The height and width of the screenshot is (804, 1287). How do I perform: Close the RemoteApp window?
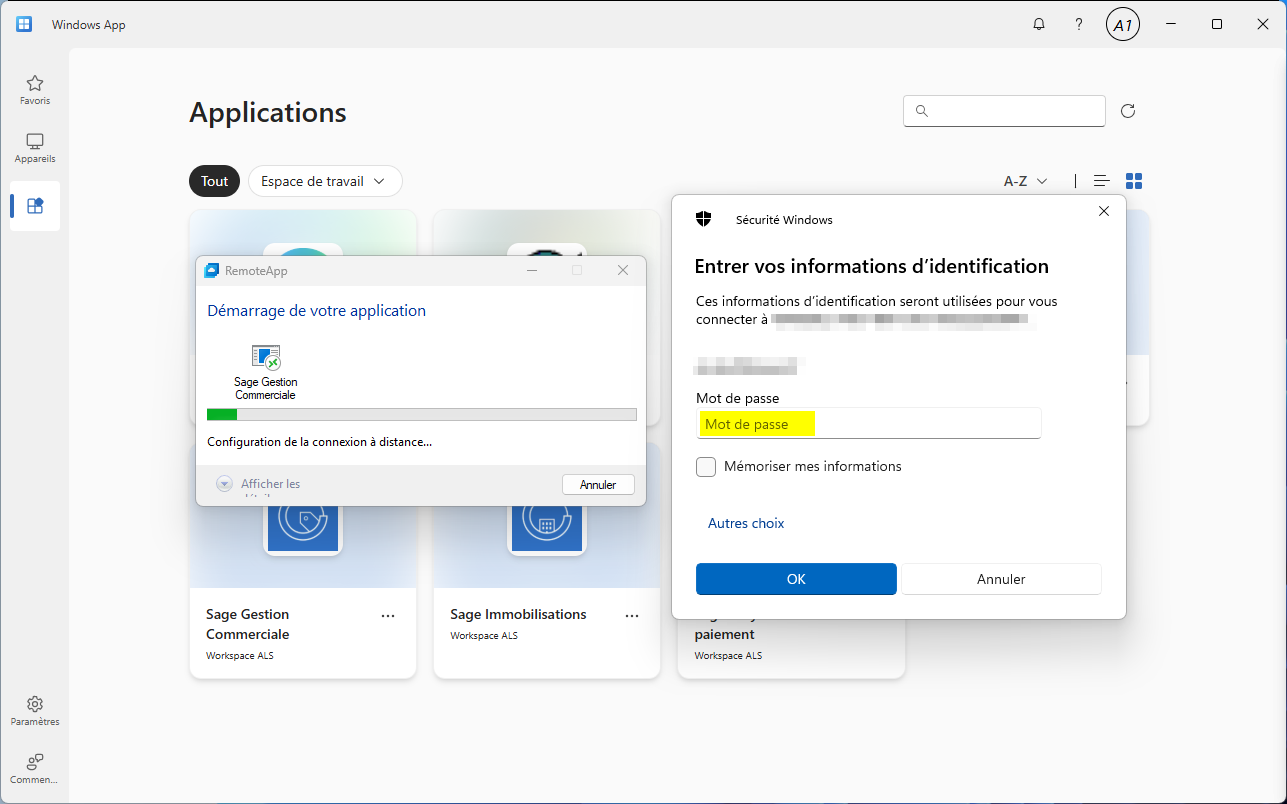click(x=623, y=270)
